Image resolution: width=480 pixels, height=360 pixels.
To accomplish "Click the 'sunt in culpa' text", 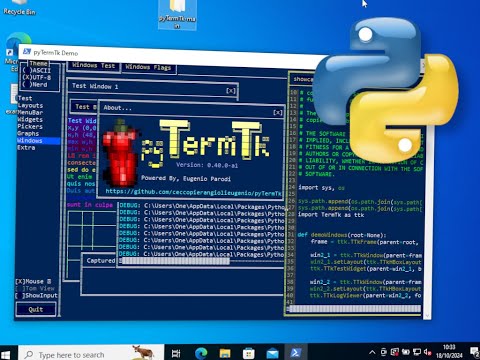I will tap(90, 205).
